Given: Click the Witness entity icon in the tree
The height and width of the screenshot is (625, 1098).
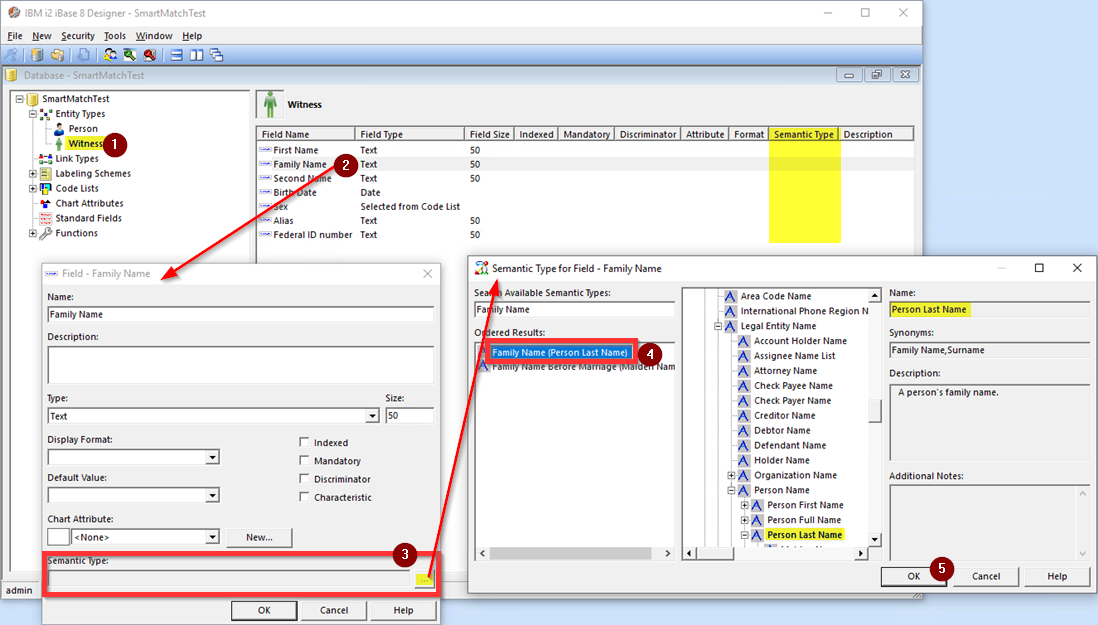Looking at the screenshot, I should click(x=57, y=143).
